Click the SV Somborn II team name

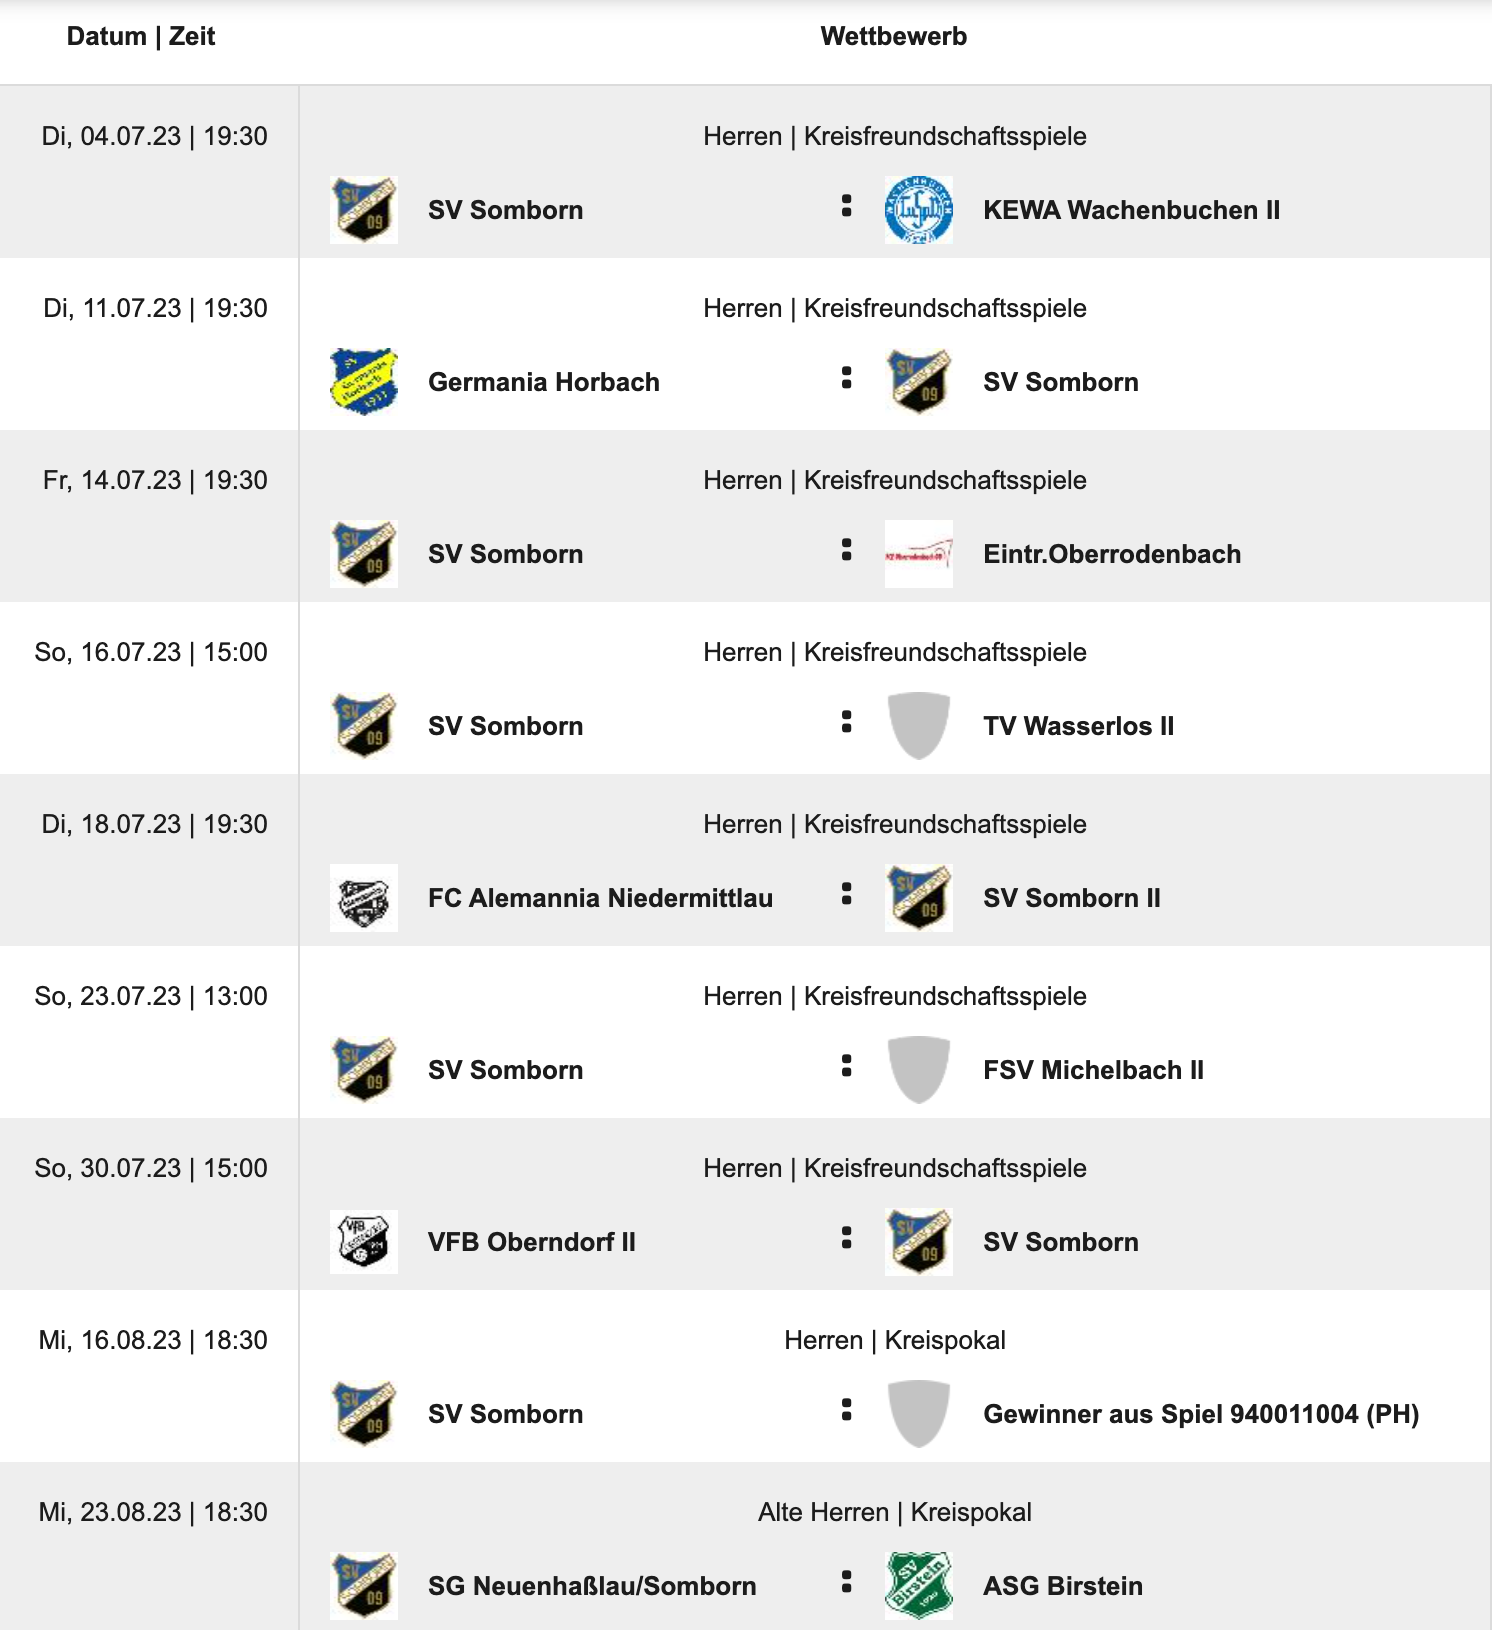[x=1071, y=898]
